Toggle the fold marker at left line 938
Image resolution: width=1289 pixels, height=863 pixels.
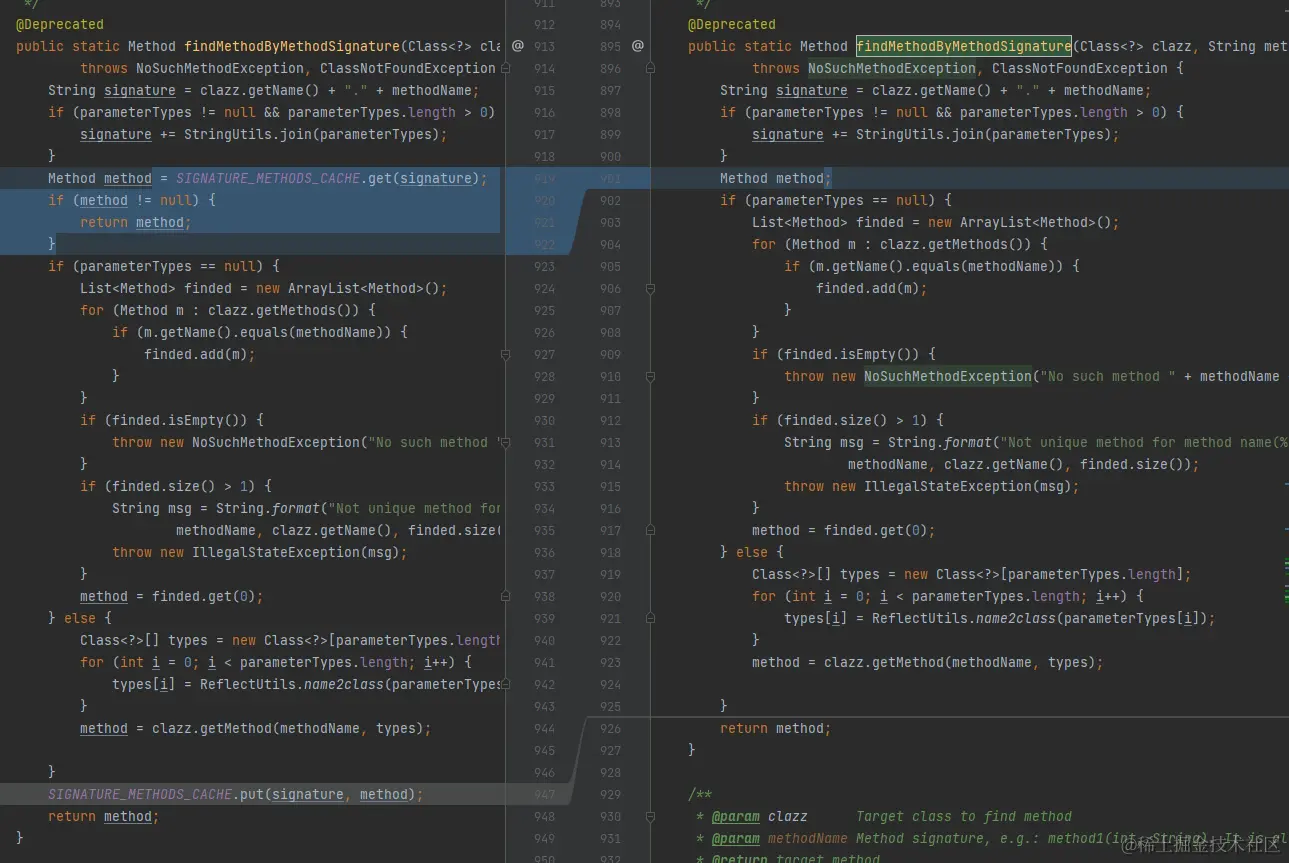(505, 596)
